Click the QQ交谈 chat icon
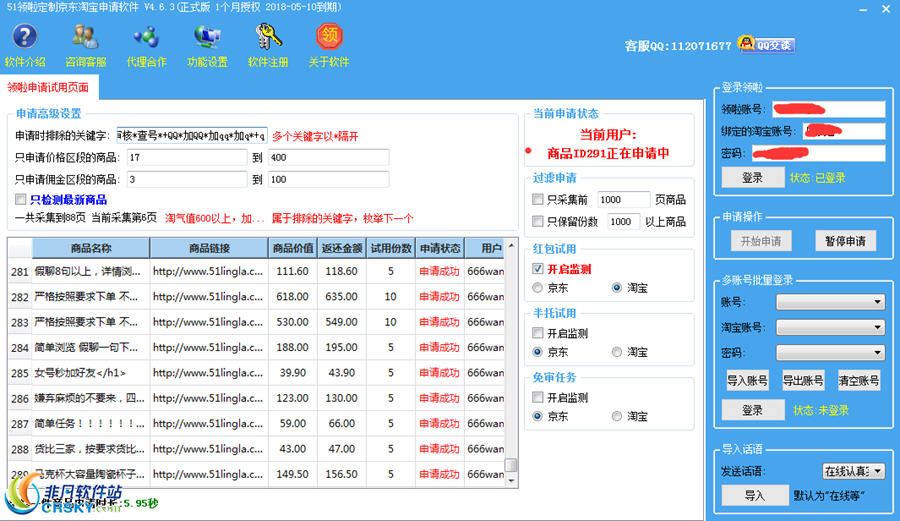The image size is (900, 521). [x=767, y=44]
